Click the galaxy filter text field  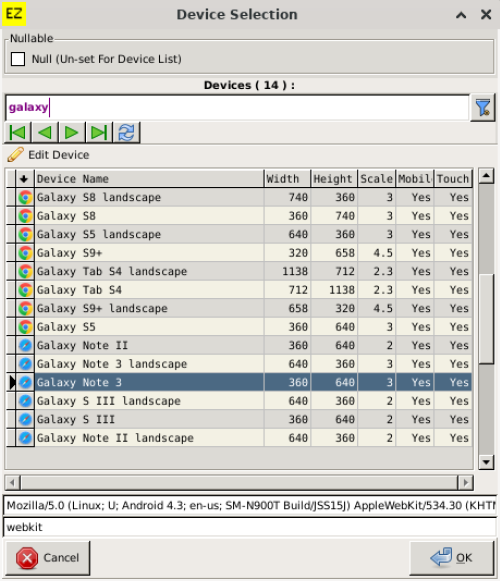pyautogui.click(x=237, y=107)
